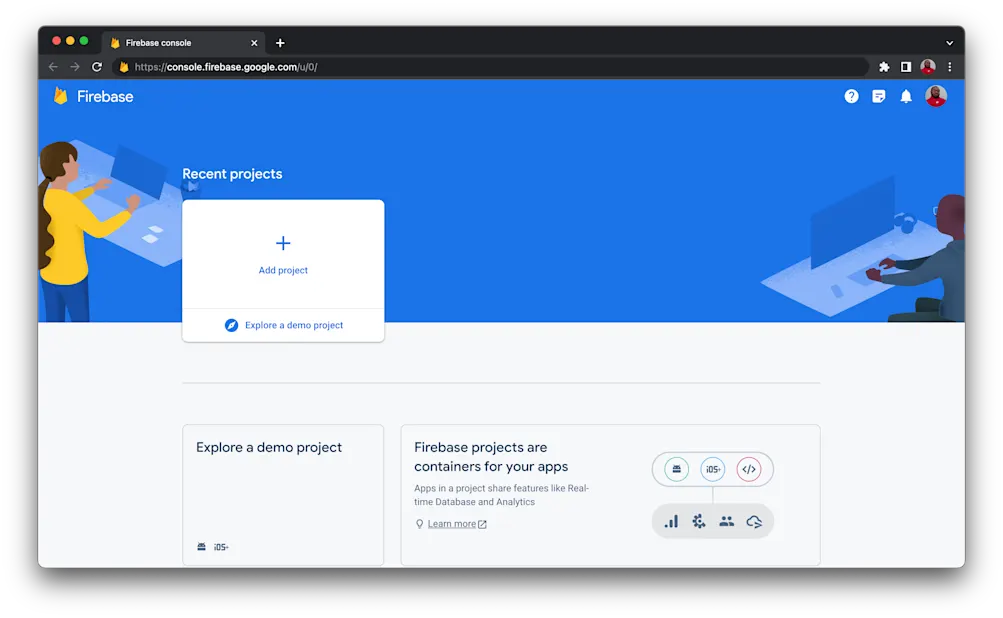This screenshot has height=618, width=1003.
Task: Click the audience/users icon in the feature row
Action: [727, 520]
